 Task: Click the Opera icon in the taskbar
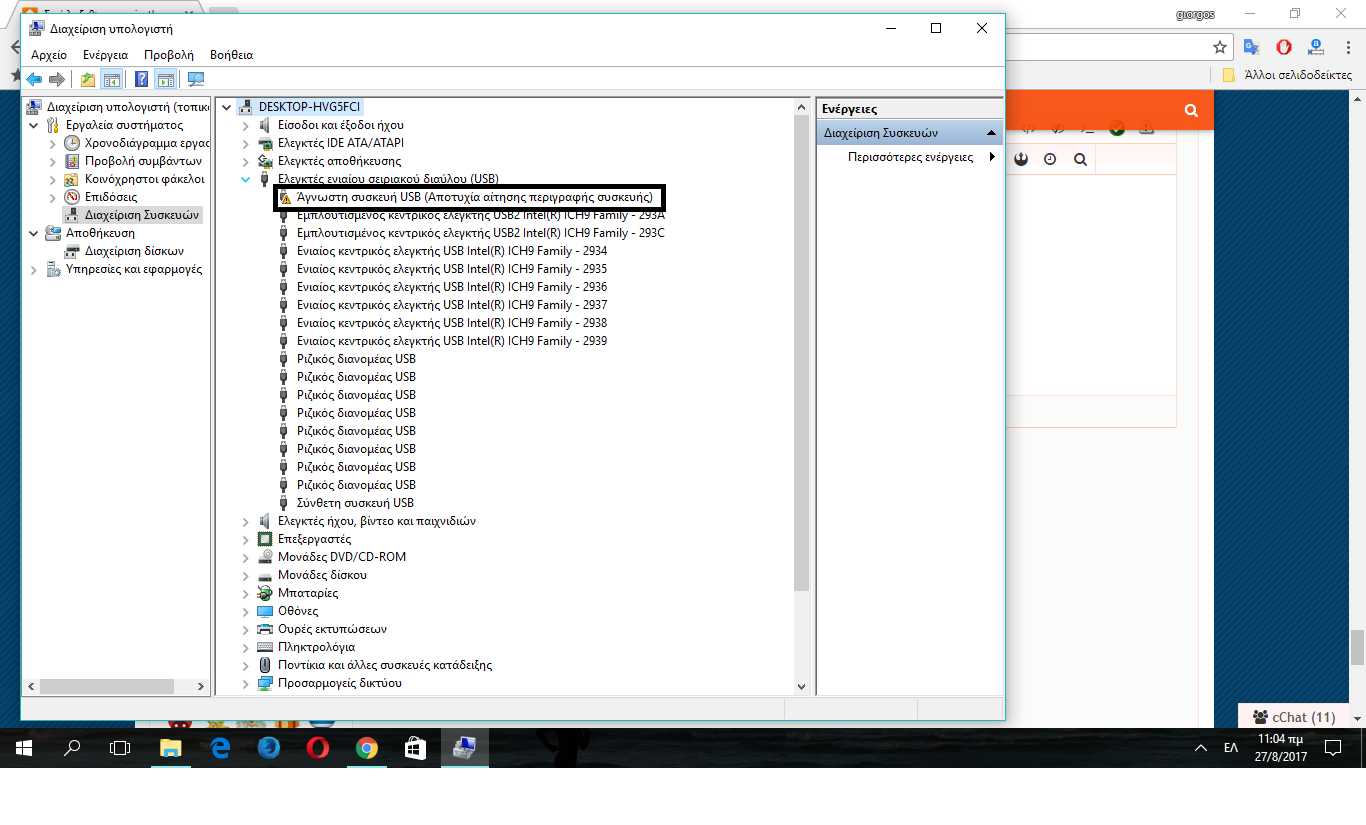coord(318,747)
